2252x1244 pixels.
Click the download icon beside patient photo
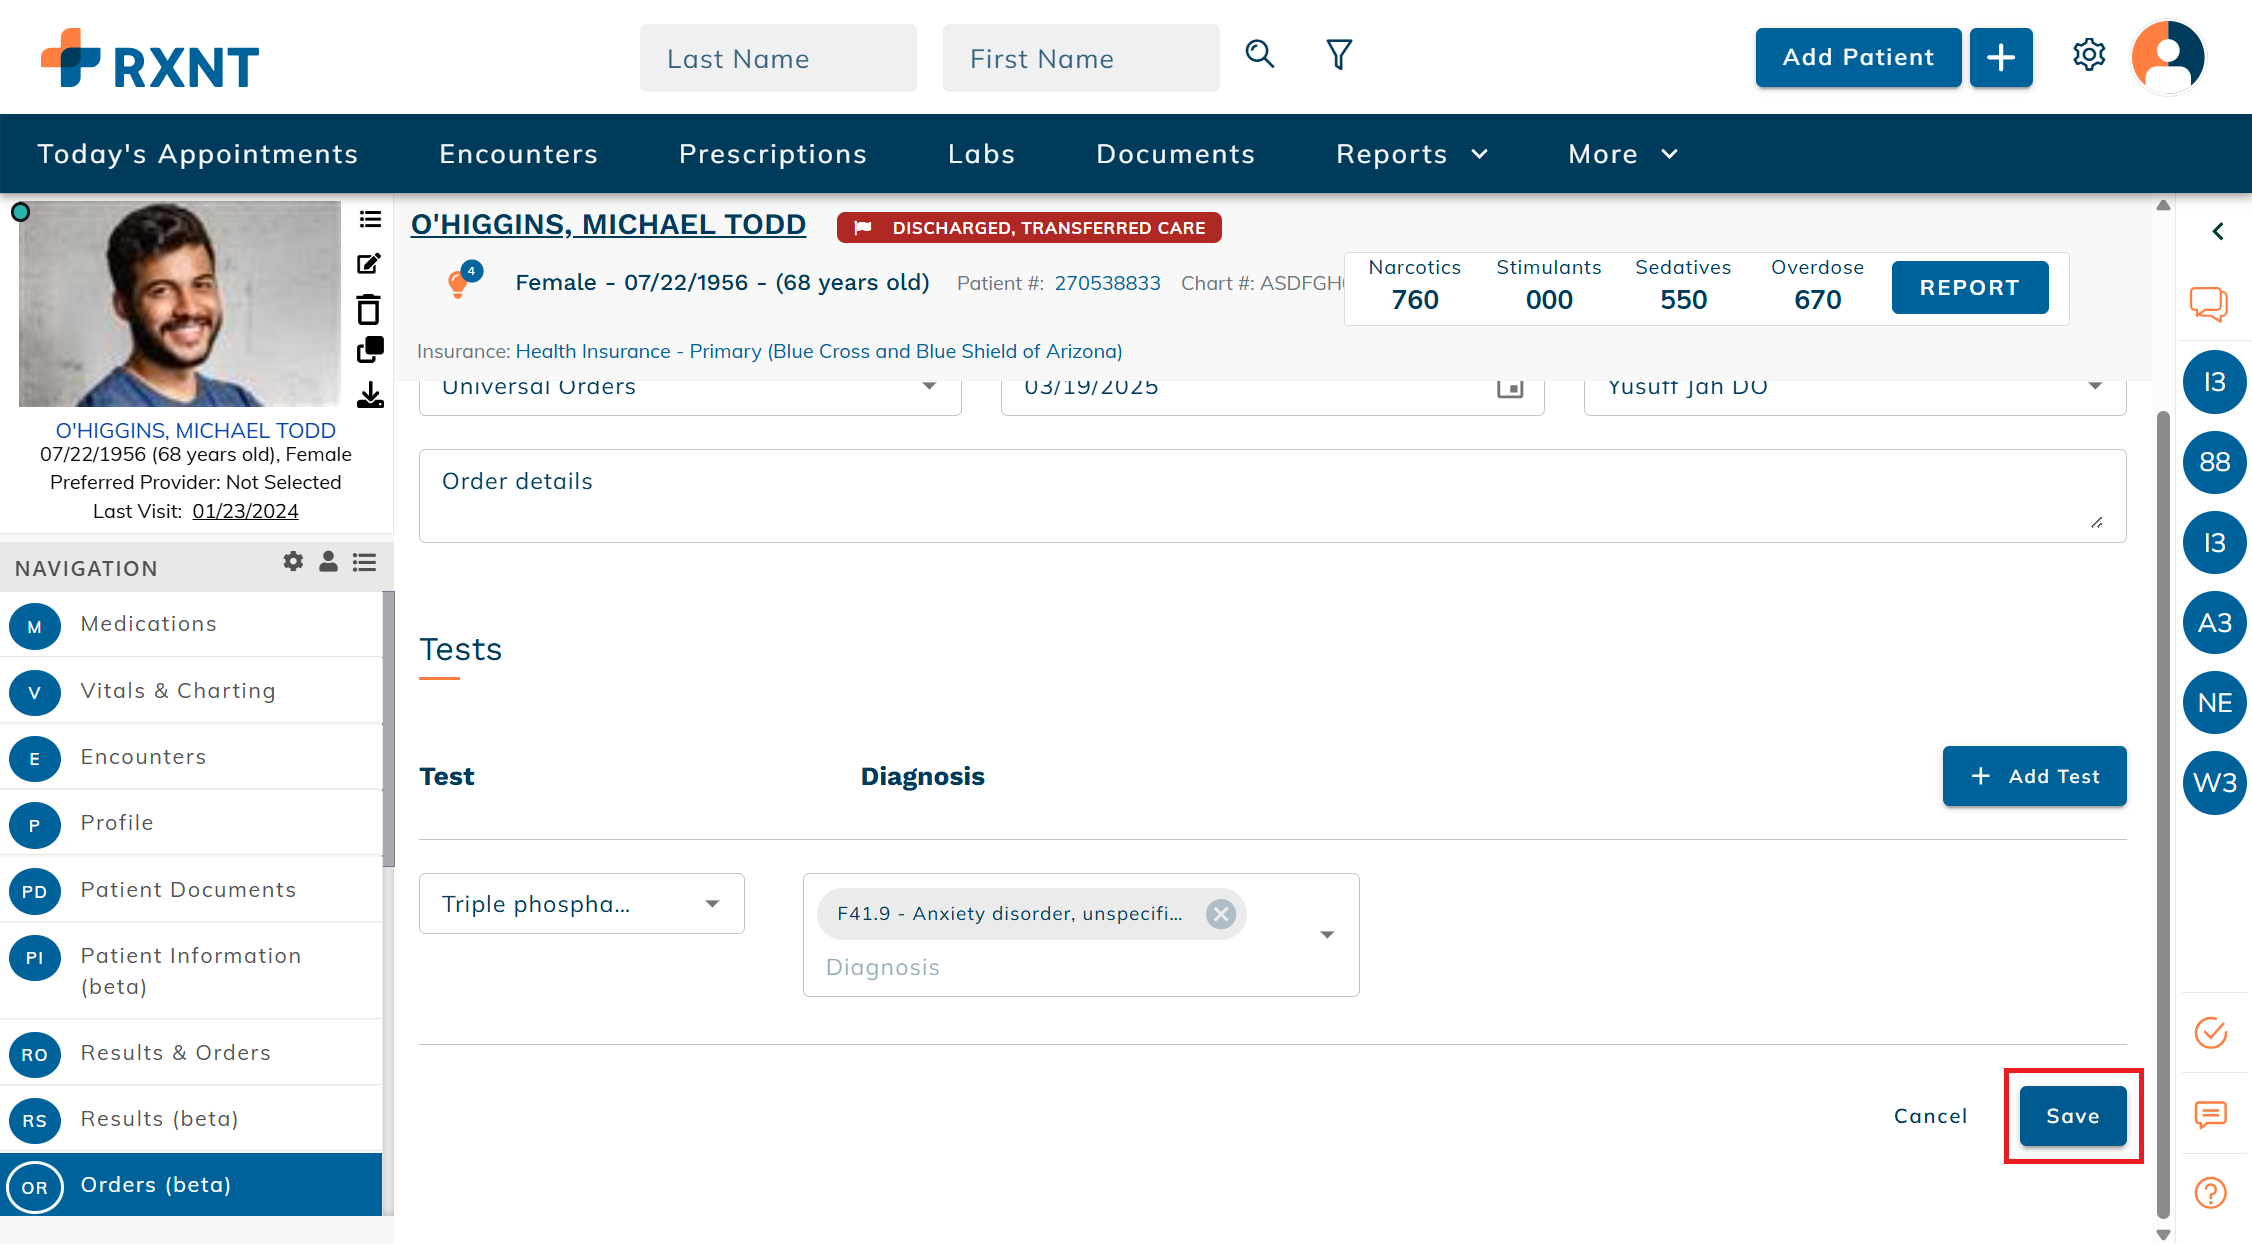coord(370,395)
